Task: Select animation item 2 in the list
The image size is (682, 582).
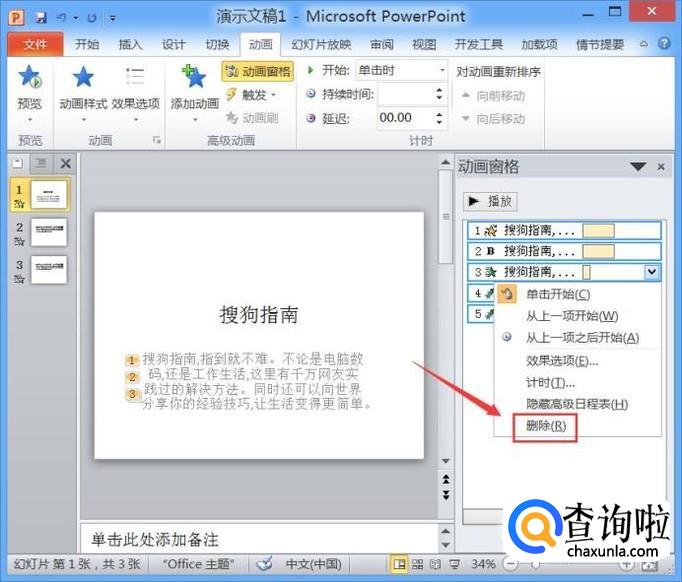Action: coord(564,251)
